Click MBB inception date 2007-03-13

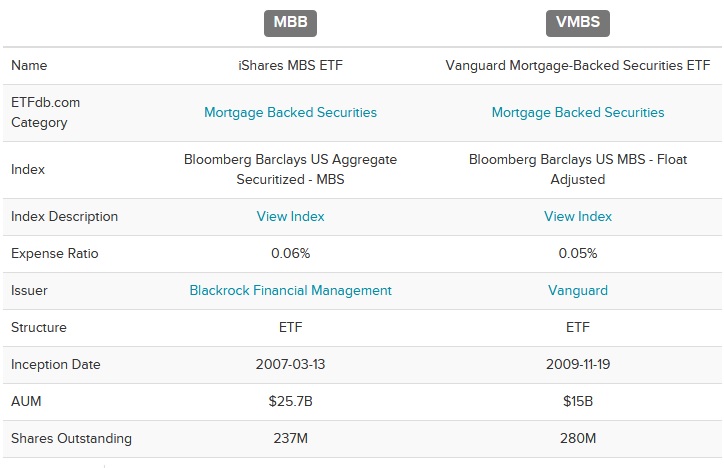(x=290, y=364)
